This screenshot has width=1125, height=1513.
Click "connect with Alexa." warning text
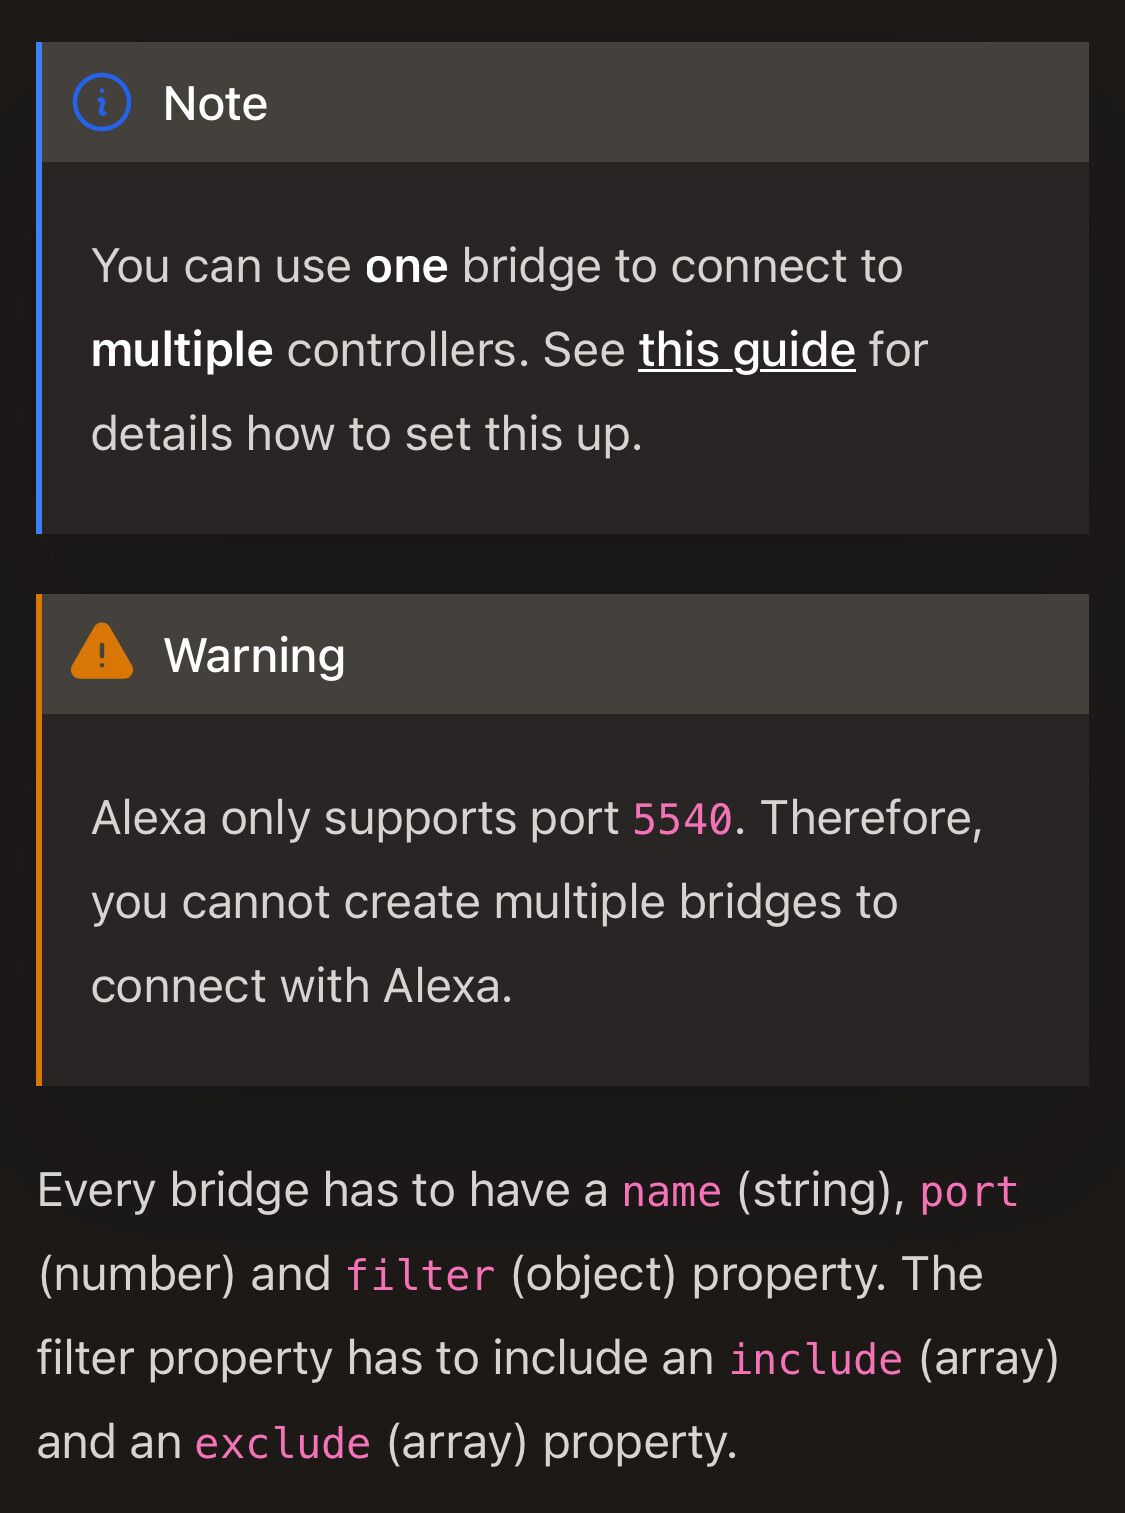(301, 987)
